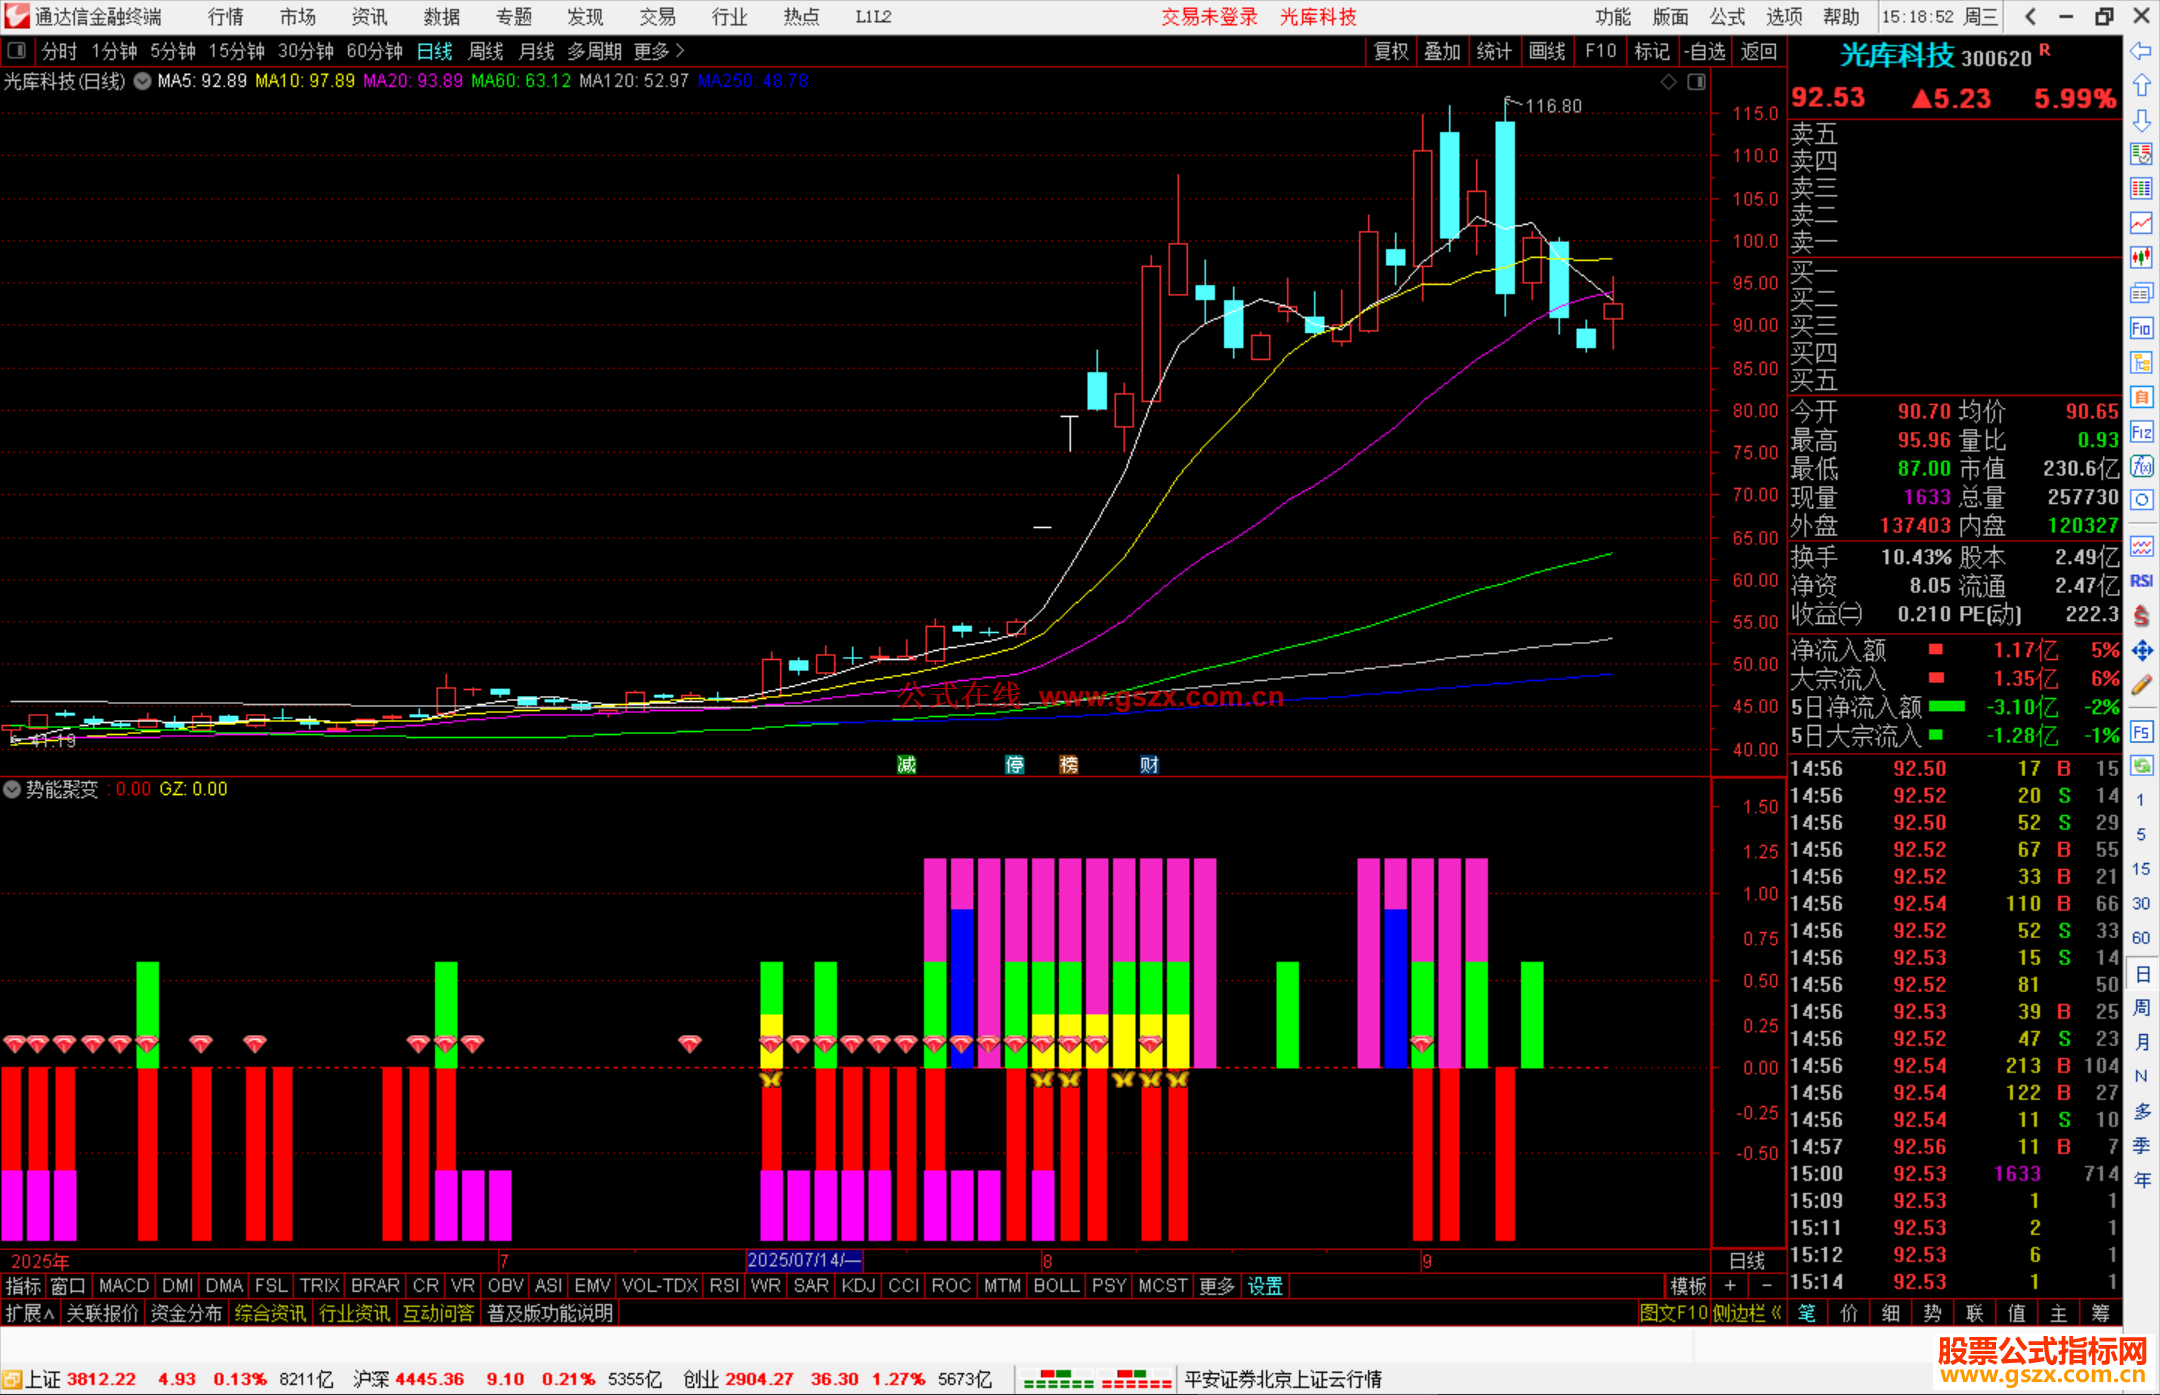The image size is (2160, 1395).
Task: Click the F12 icon in the right sidebar
Action: coord(2141,432)
